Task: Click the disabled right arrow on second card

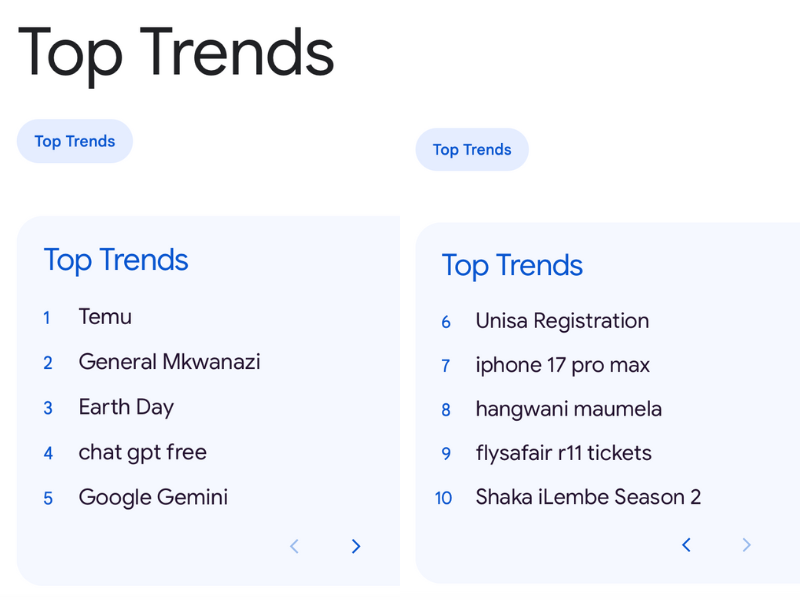Action: (x=747, y=545)
